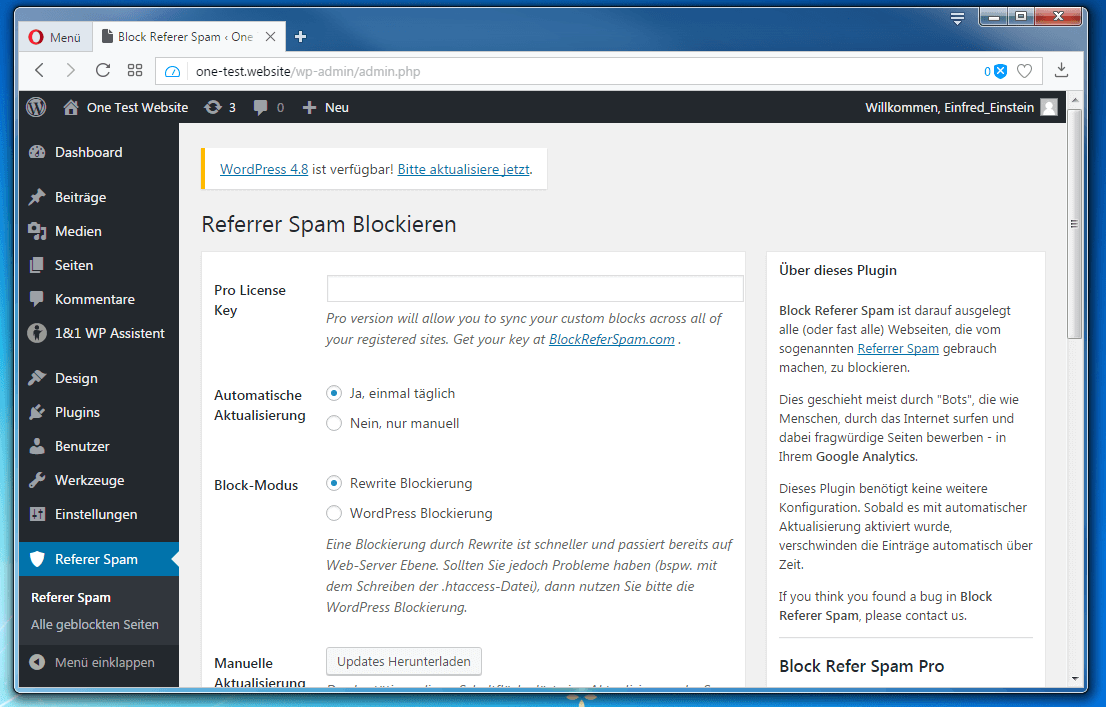Click the user avatar icon
Viewport: 1106px width, 707px height.
1049,107
